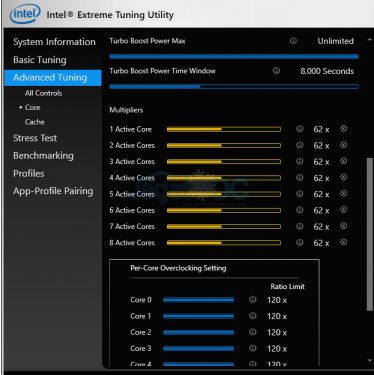Click the Intel logo icon
This screenshot has height=375, width=374.
click(x=25, y=14)
